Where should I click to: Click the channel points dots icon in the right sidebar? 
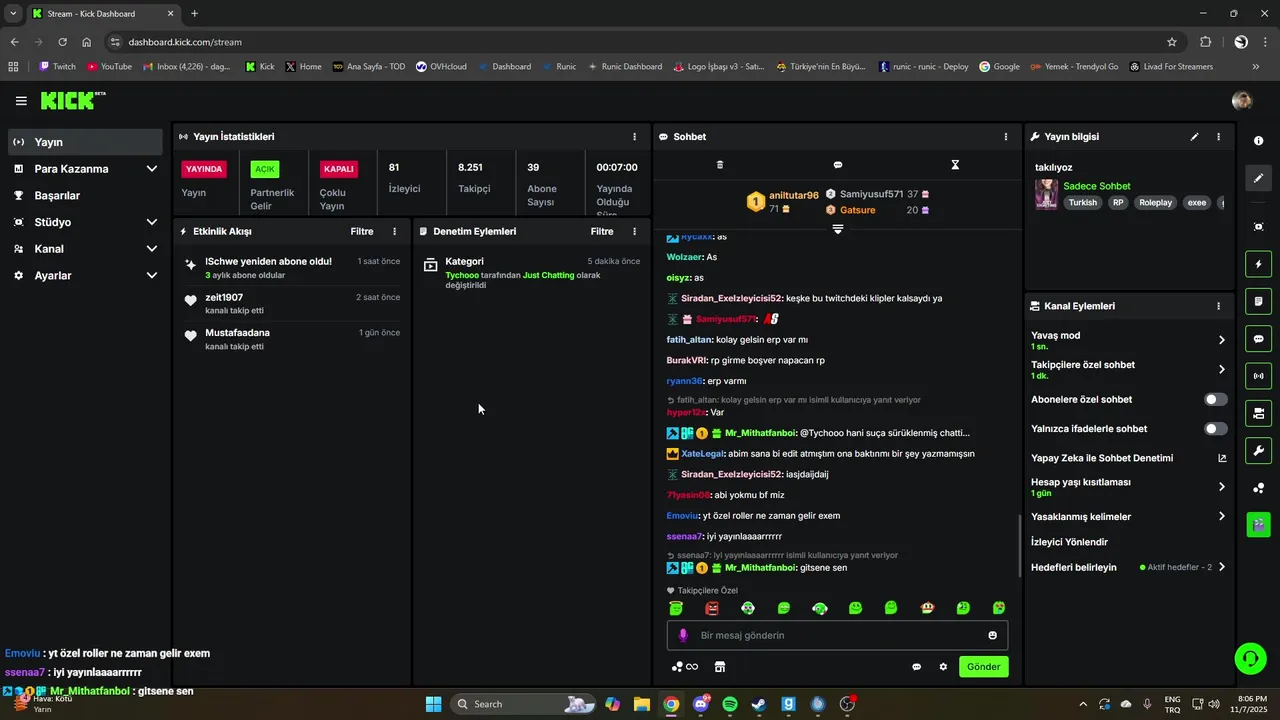pyautogui.click(x=1258, y=488)
